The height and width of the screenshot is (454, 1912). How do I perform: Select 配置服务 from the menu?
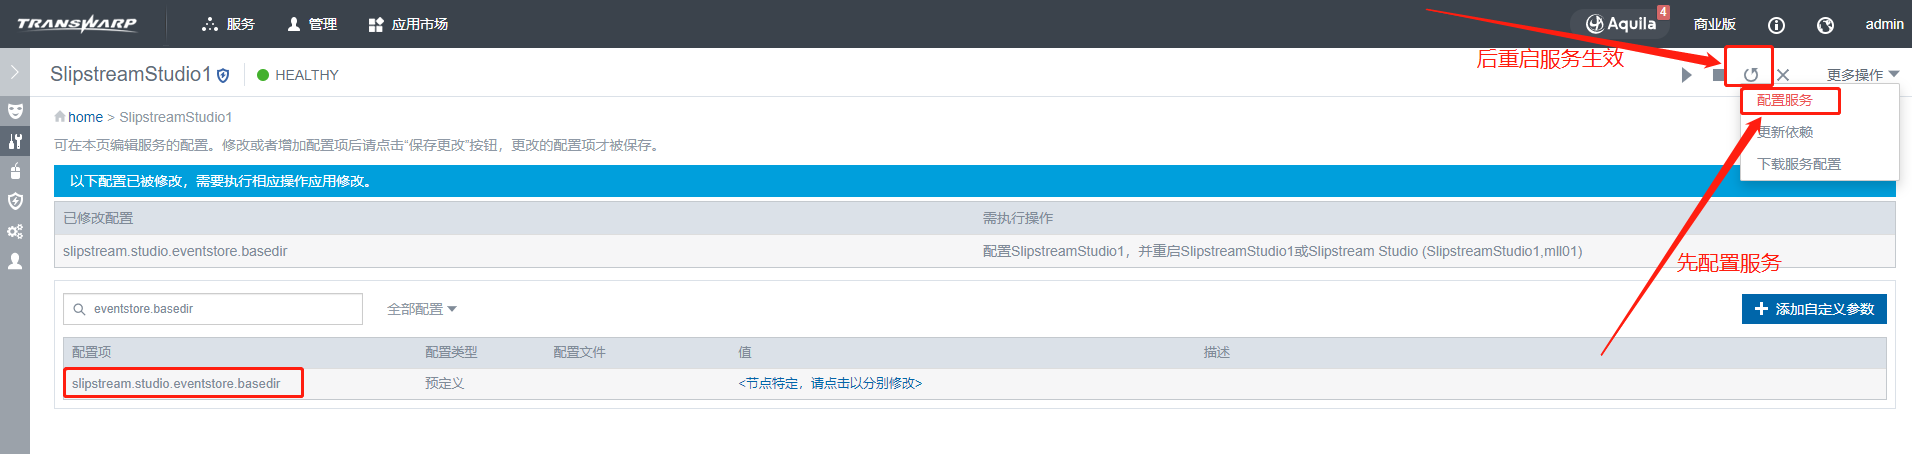(x=1785, y=100)
